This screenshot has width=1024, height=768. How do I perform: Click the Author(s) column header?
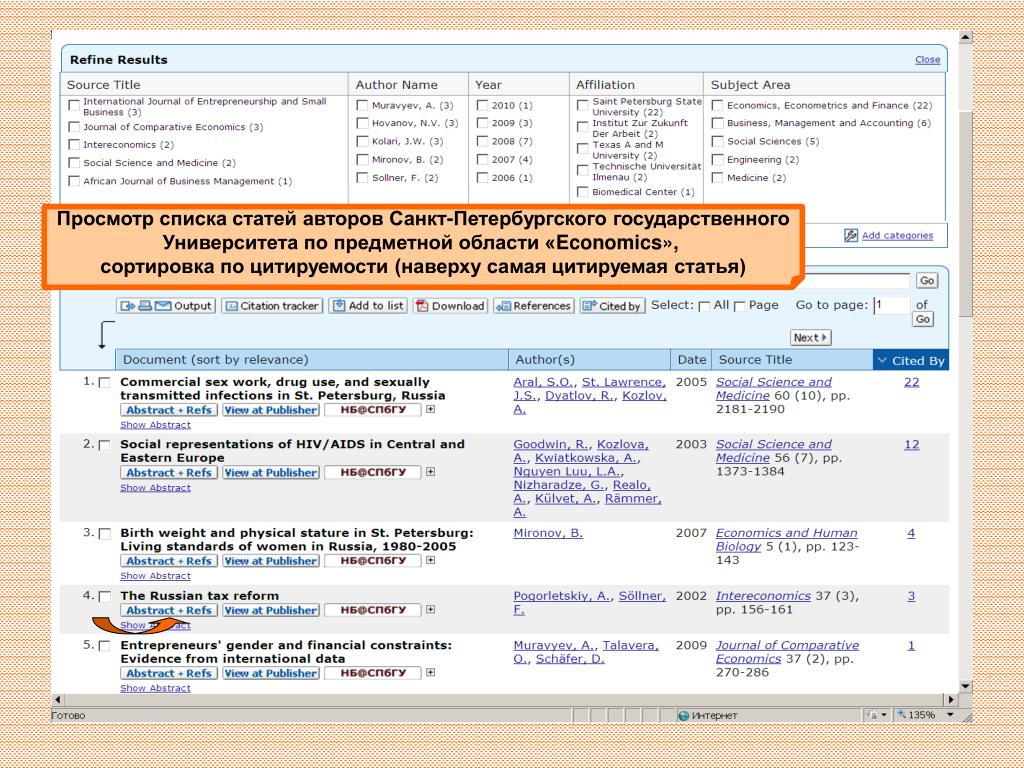[x=590, y=360]
